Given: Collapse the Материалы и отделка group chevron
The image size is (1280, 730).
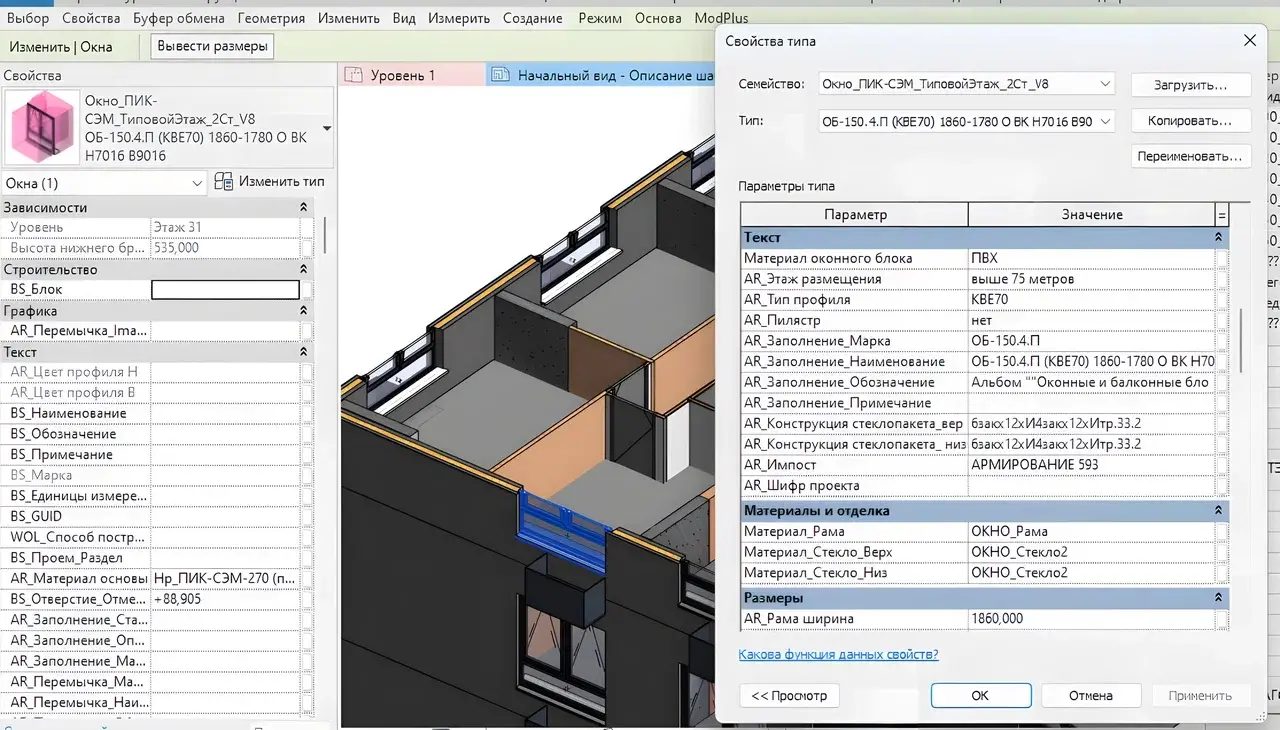Looking at the screenshot, I should coord(1219,511).
